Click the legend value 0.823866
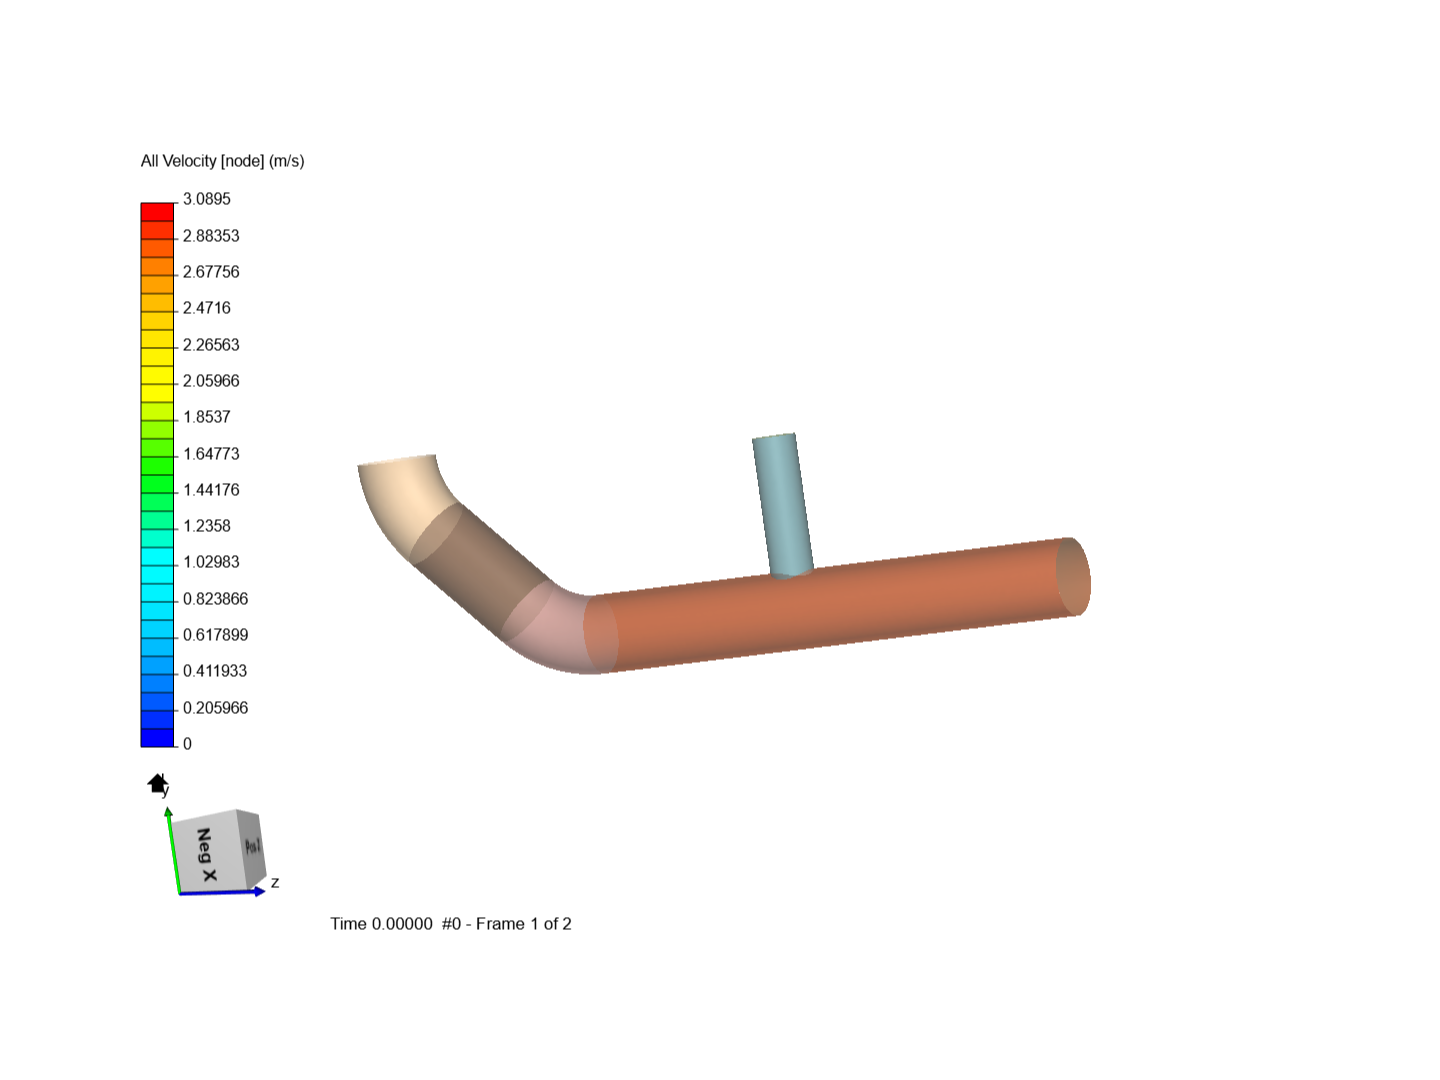Image resolution: width=1440 pixels, height=1080 pixels. [215, 599]
